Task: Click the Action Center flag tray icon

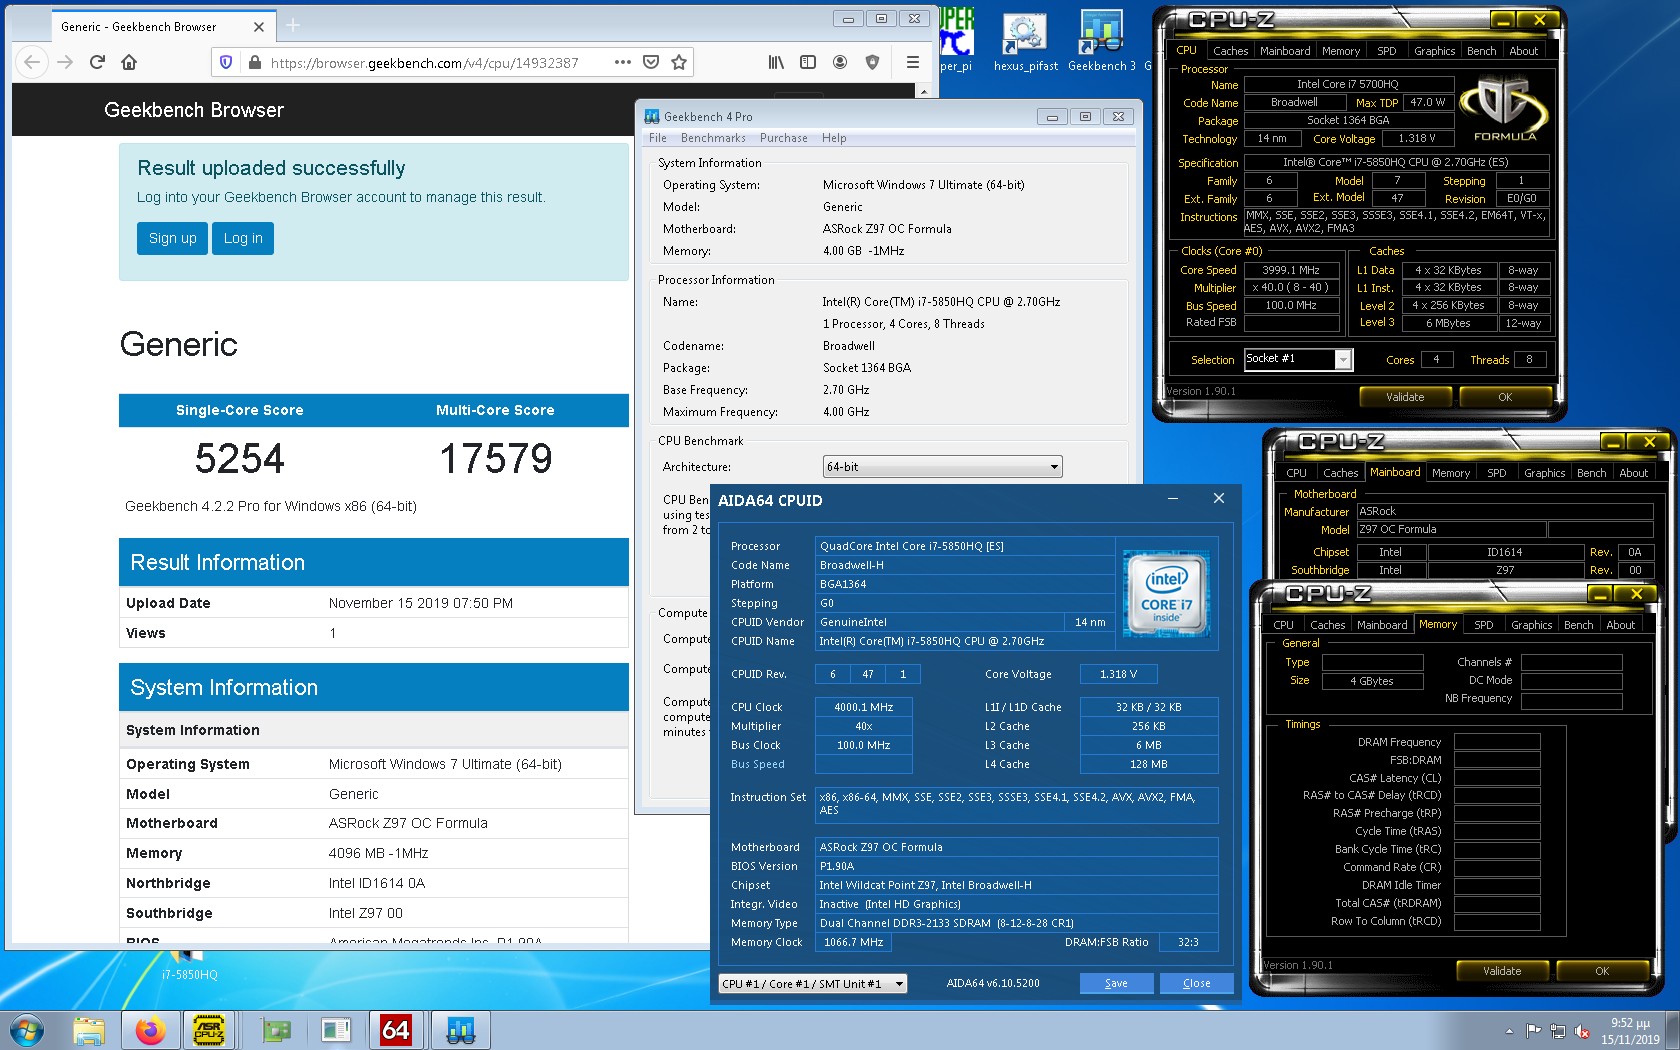Action: [1533, 1031]
